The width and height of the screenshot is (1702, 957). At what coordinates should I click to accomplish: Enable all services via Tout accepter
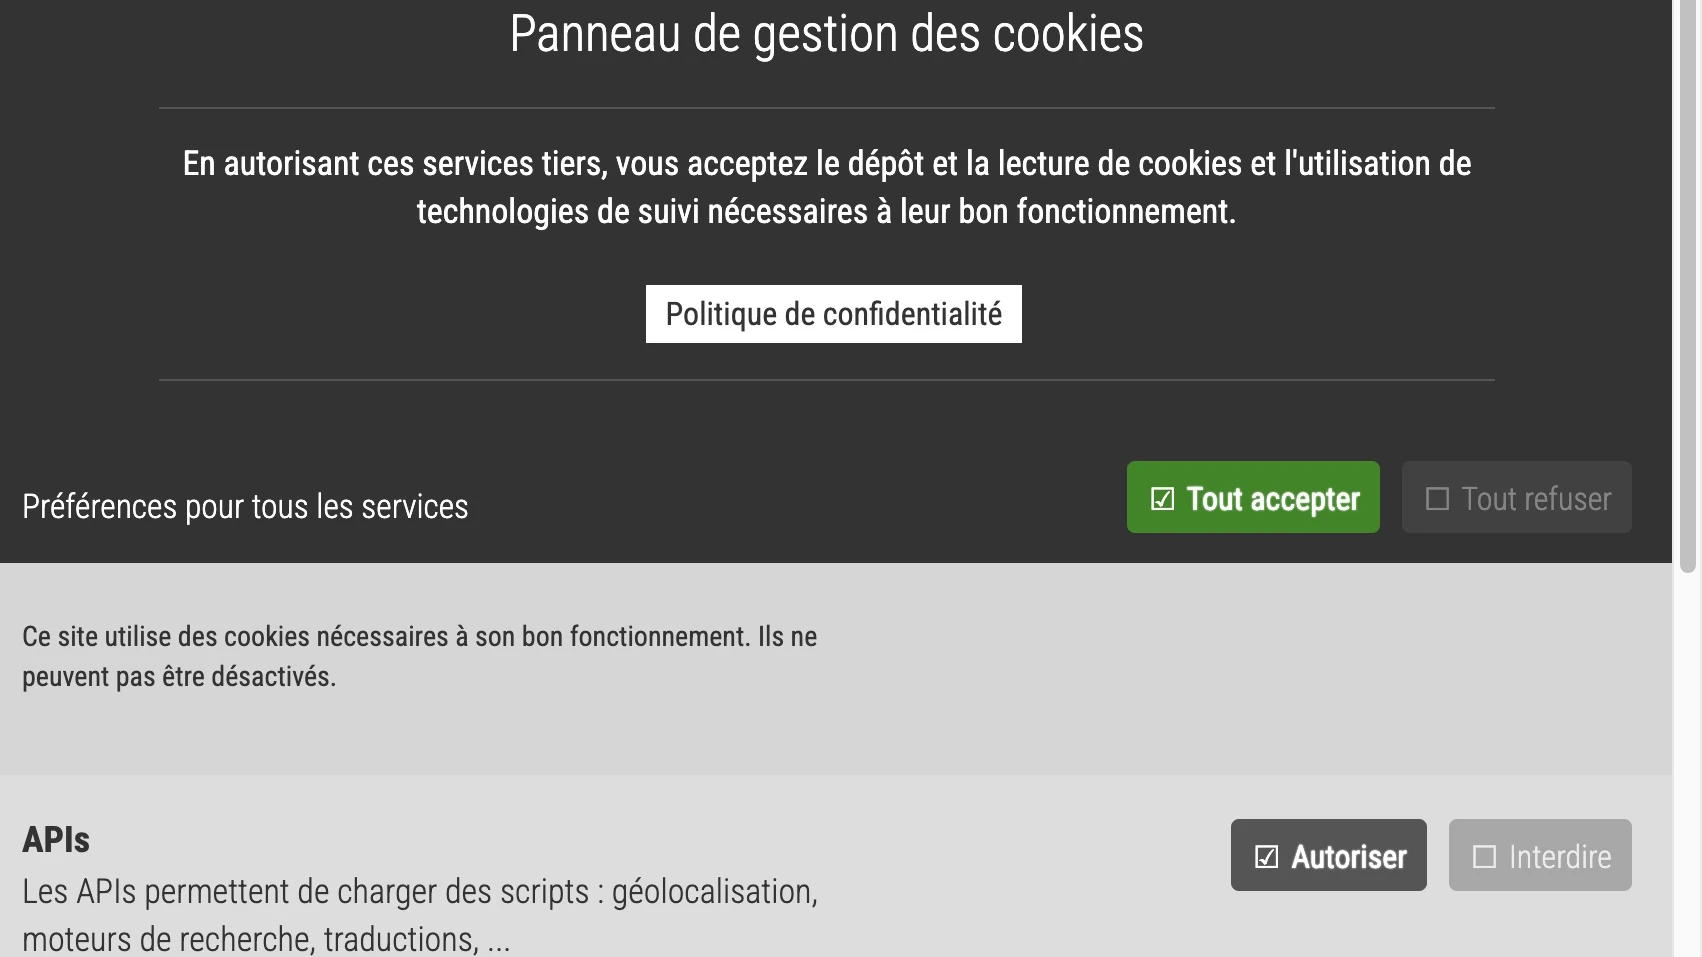(1252, 497)
